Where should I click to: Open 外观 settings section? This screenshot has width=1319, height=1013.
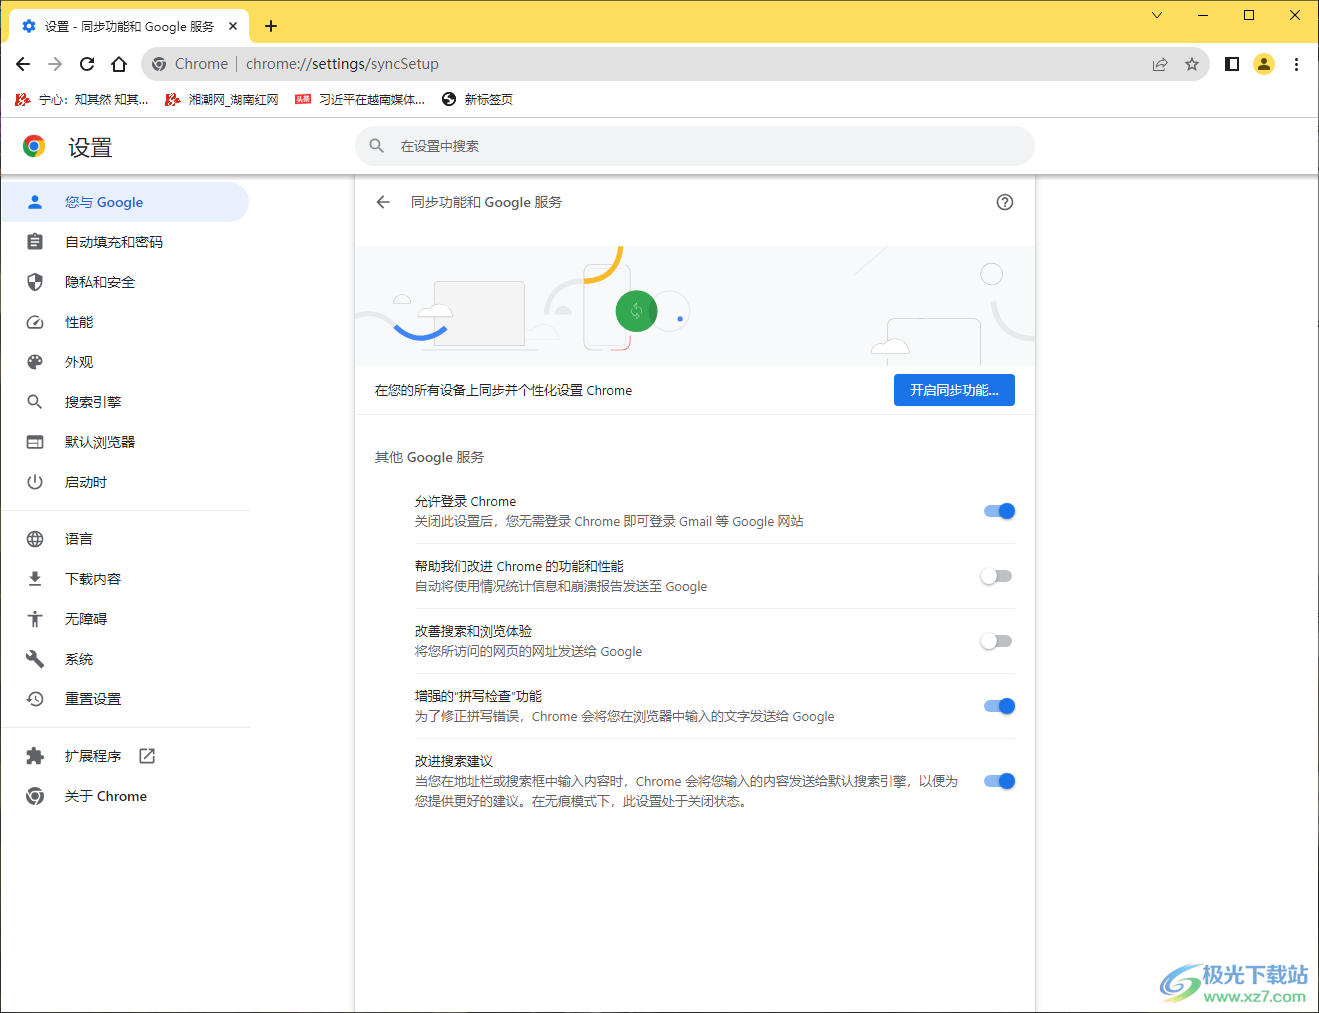click(125, 362)
